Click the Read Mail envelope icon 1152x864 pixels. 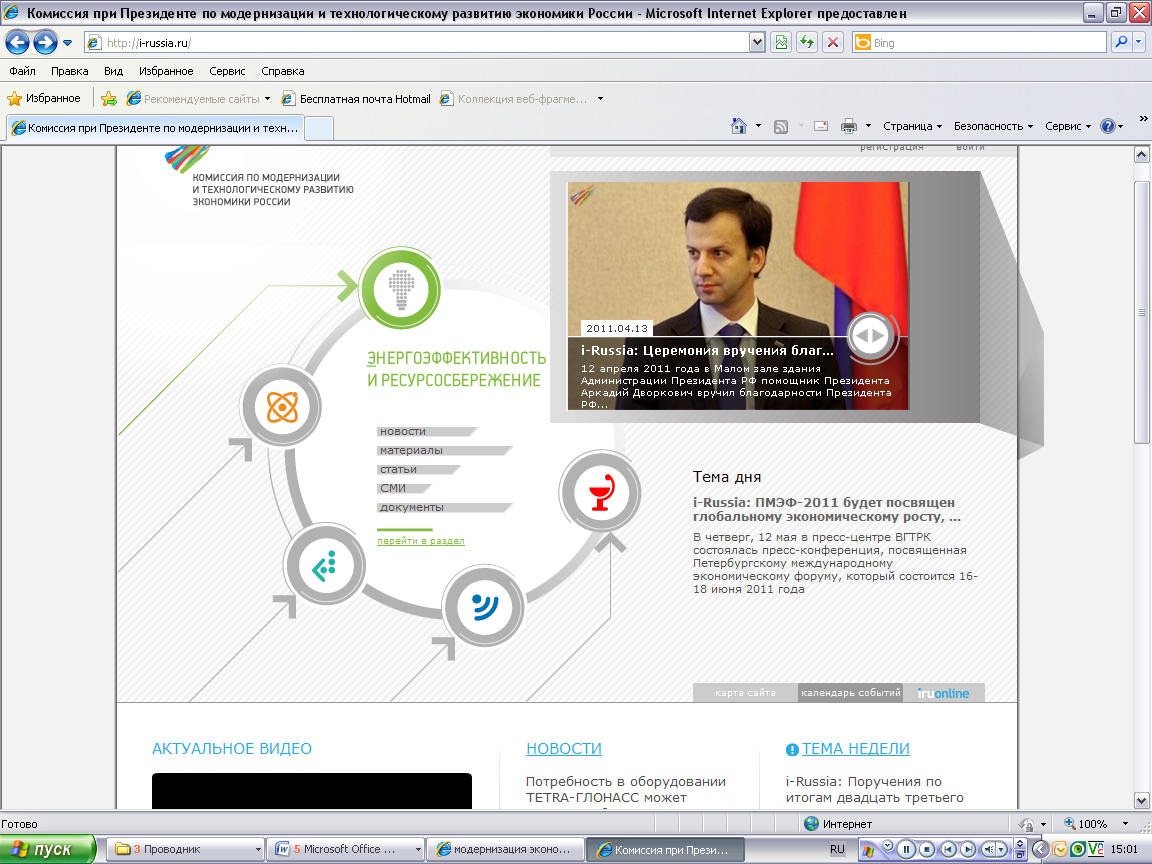821,126
